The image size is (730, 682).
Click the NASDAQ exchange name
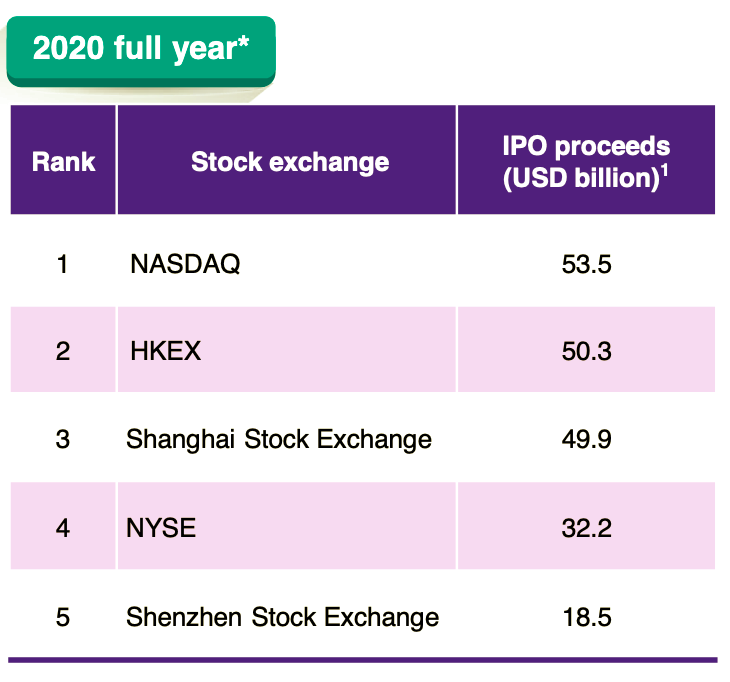(x=185, y=264)
